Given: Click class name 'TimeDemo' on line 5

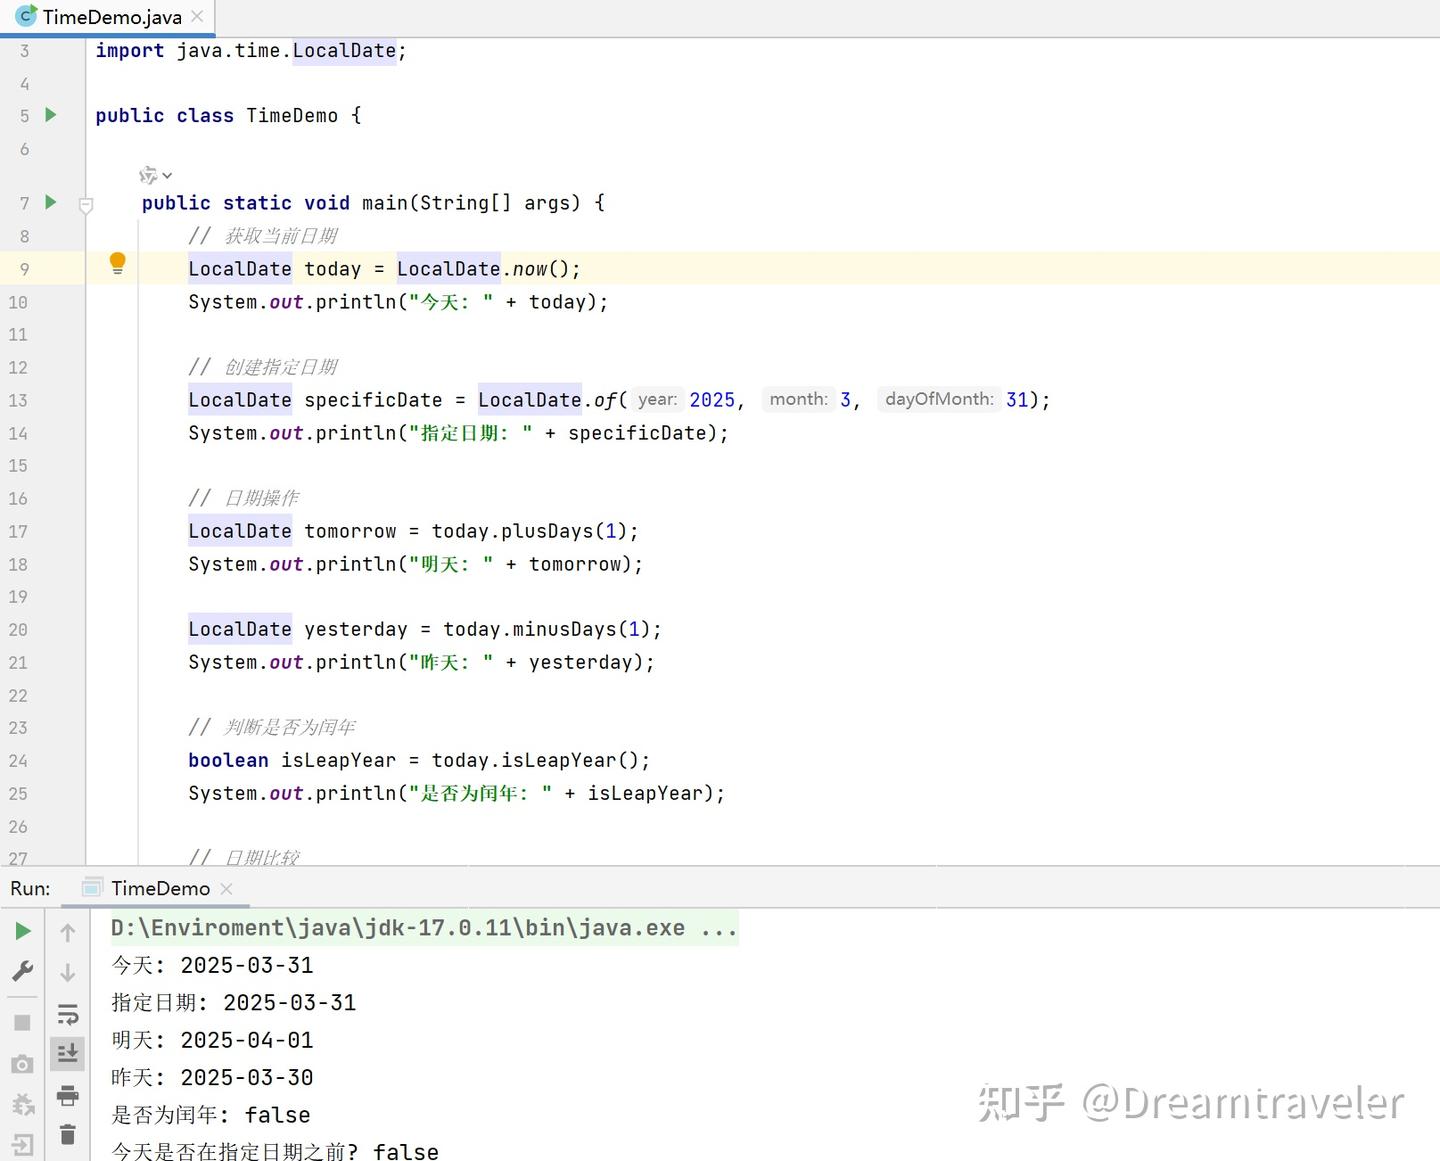Looking at the screenshot, I should pyautogui.click(x=292, y=115).
